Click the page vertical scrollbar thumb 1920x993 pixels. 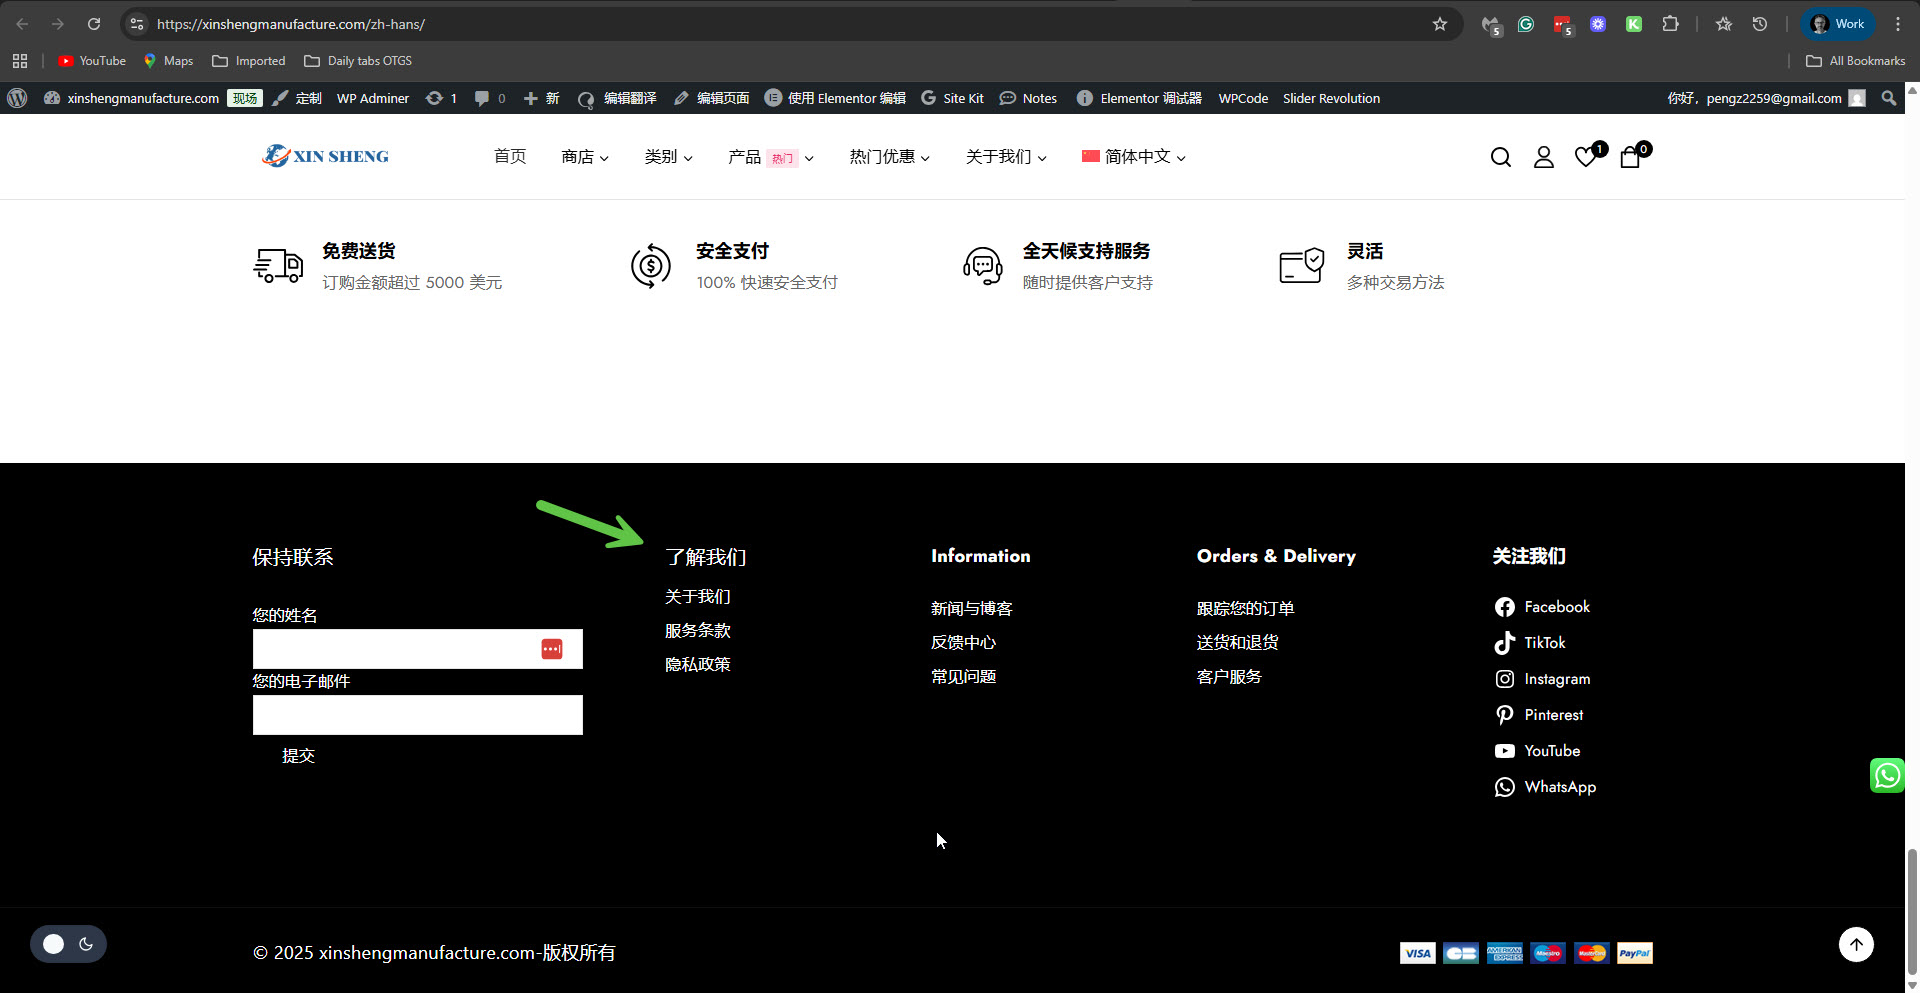click(x=1912, y=910)
